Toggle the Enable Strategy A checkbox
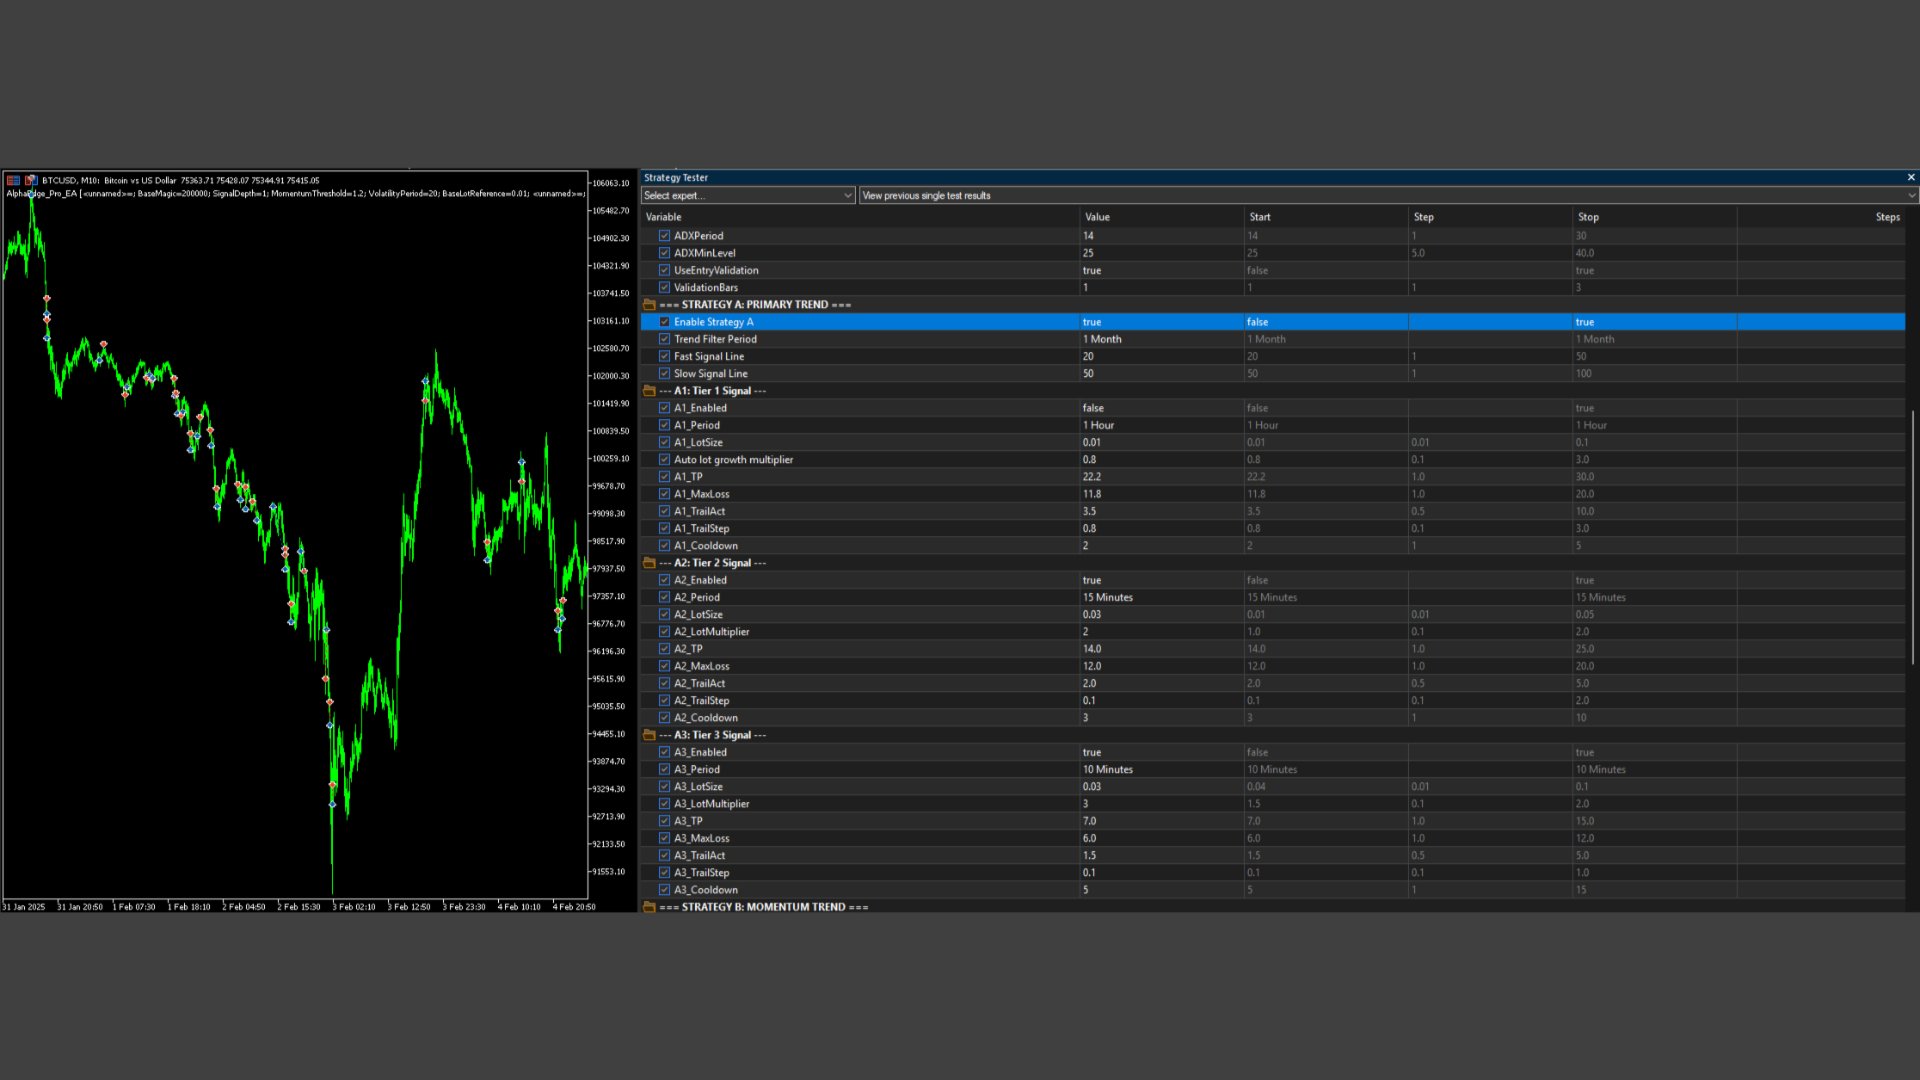This screenshot has height=1080, width=1920. point(664,322)
